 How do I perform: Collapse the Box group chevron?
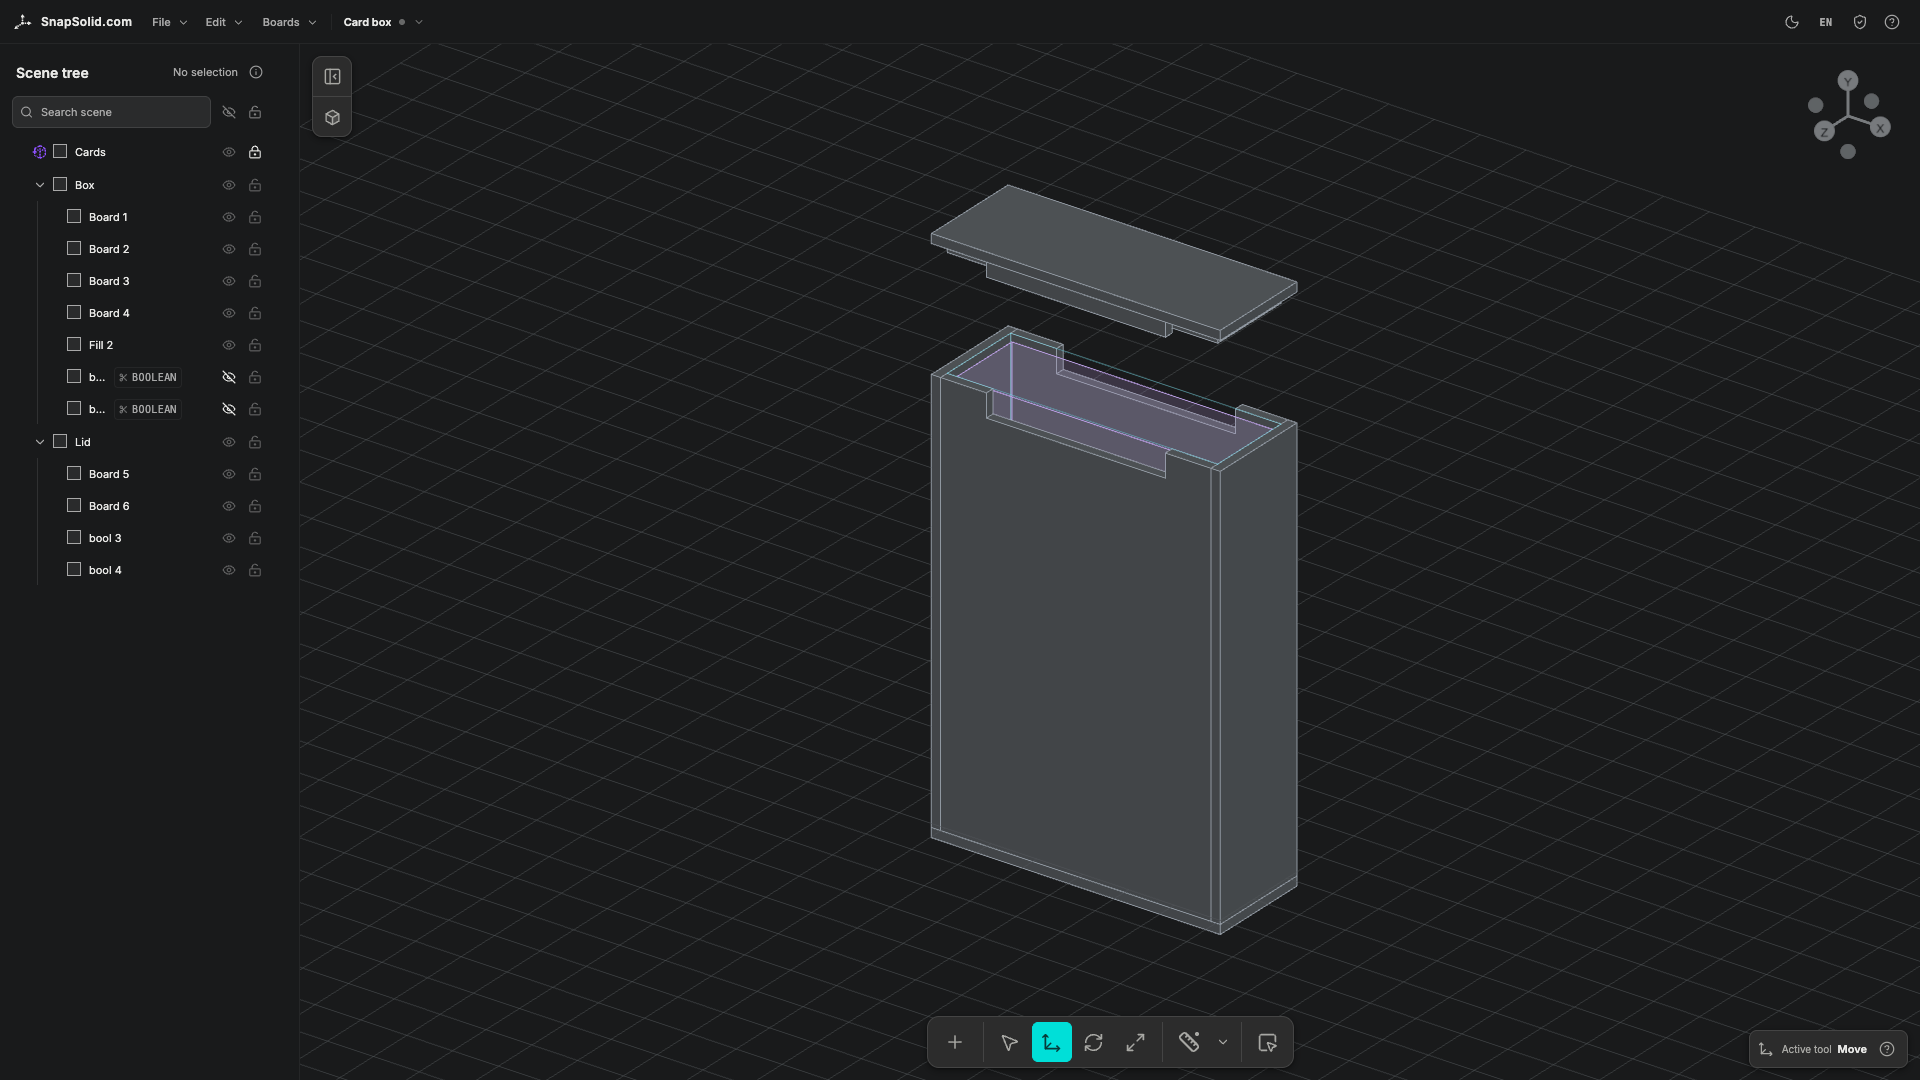point(40,185)
